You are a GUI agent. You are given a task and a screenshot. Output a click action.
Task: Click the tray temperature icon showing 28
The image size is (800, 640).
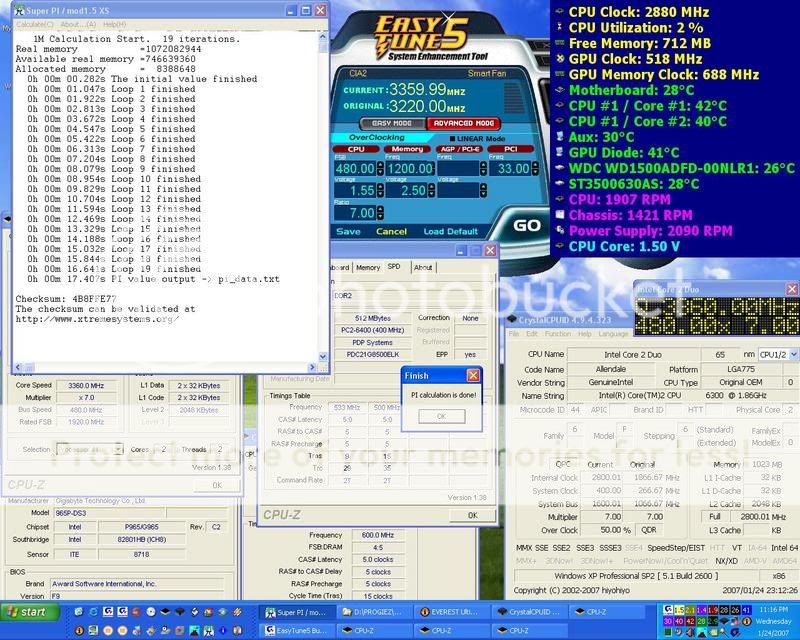click(723, 610)
